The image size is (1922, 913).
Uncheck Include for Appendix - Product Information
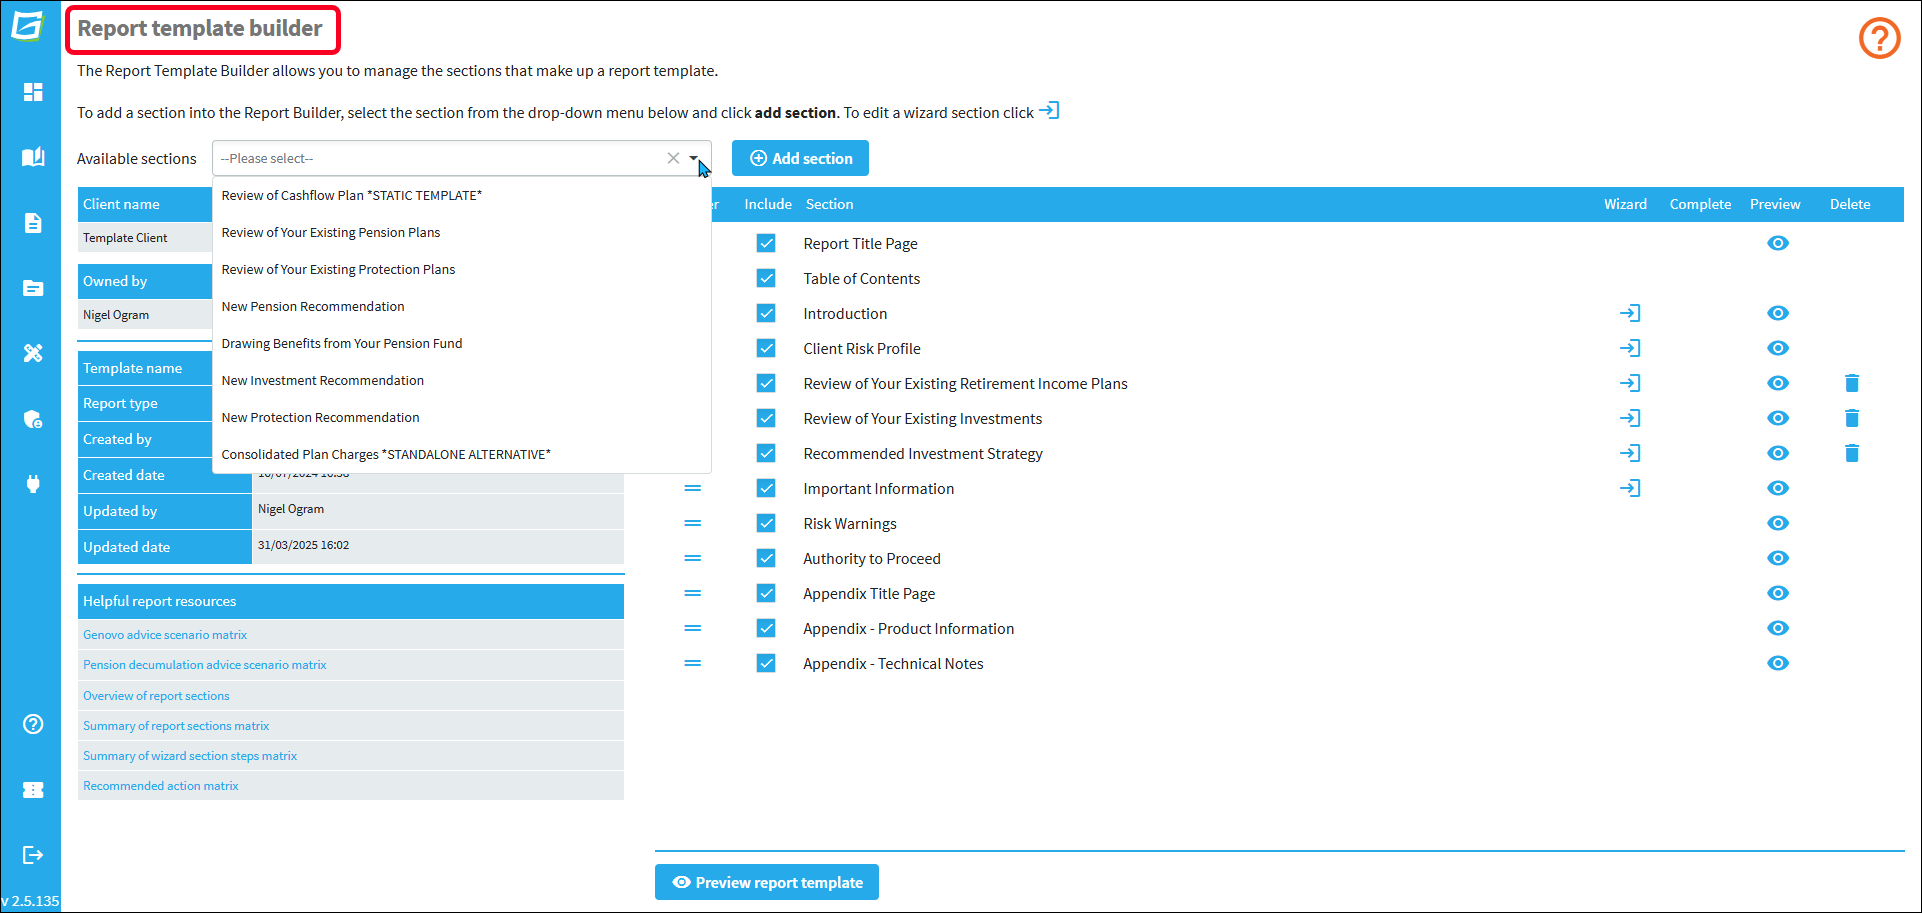click(766, 628)
